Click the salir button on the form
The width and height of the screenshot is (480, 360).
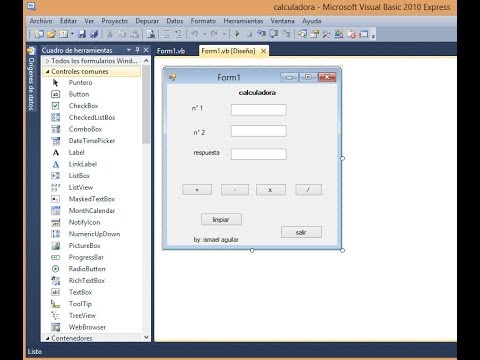pos(301,232)
